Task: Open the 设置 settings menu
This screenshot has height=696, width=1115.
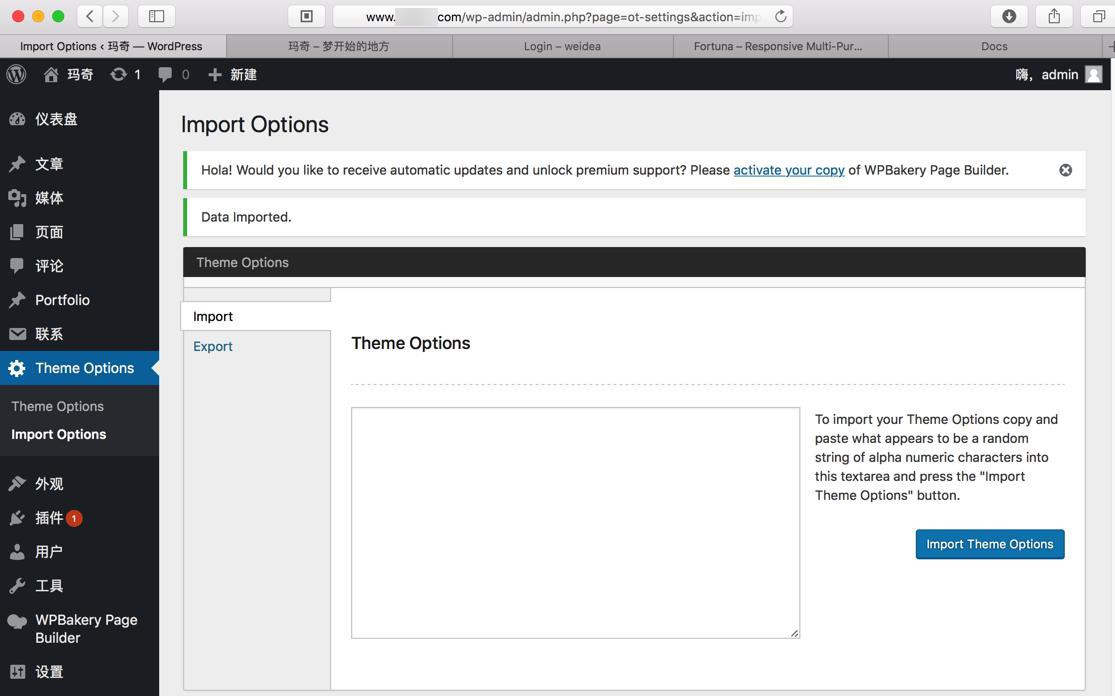Action: [79, 672]
